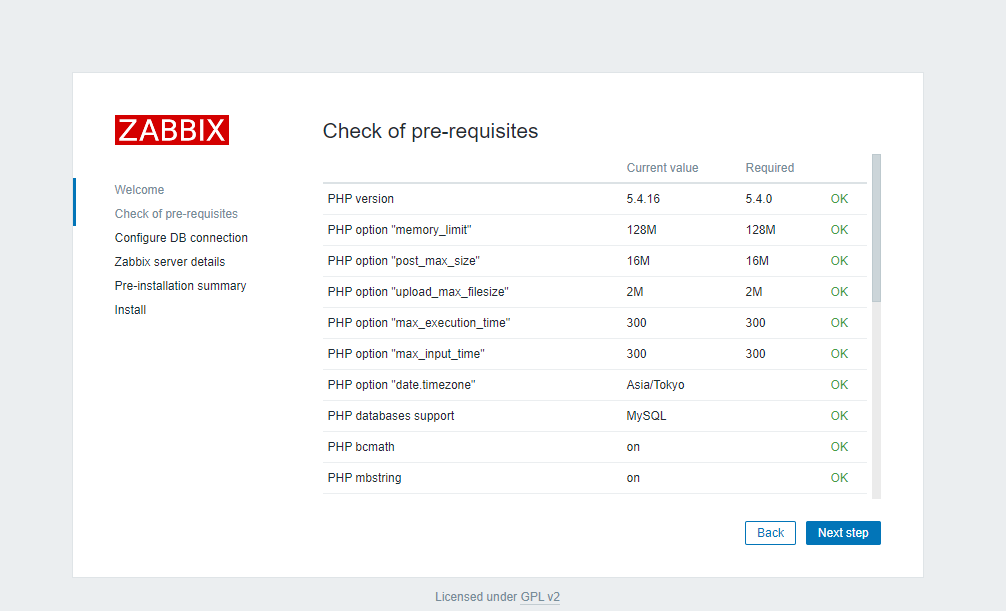Viewport: 1006px width, 611px height.
Task: Click the ZABBIX logo
Action: (x=172, y=130)
